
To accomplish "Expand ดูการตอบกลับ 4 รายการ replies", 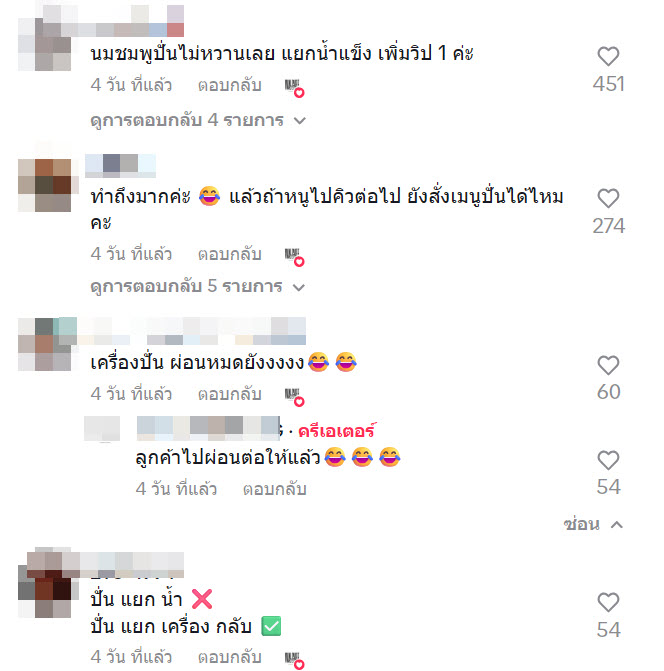I will (198, 120).
